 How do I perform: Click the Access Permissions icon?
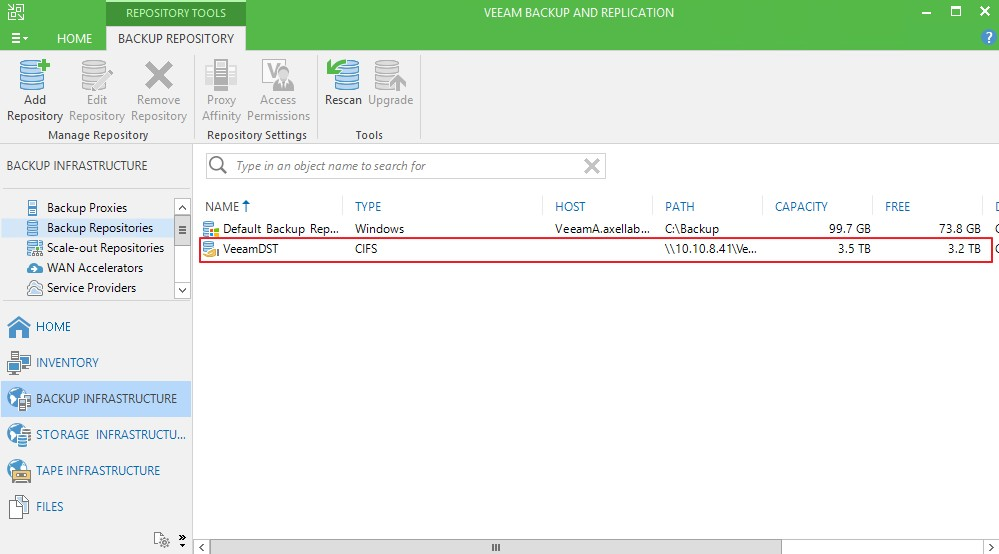(x=278, y=77)
